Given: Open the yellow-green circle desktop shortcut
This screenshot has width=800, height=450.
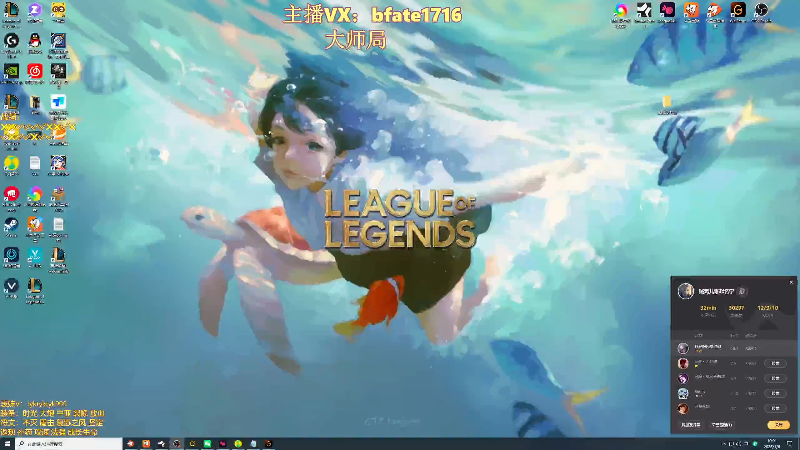Looking at the screenshot, I should (11, 163).
